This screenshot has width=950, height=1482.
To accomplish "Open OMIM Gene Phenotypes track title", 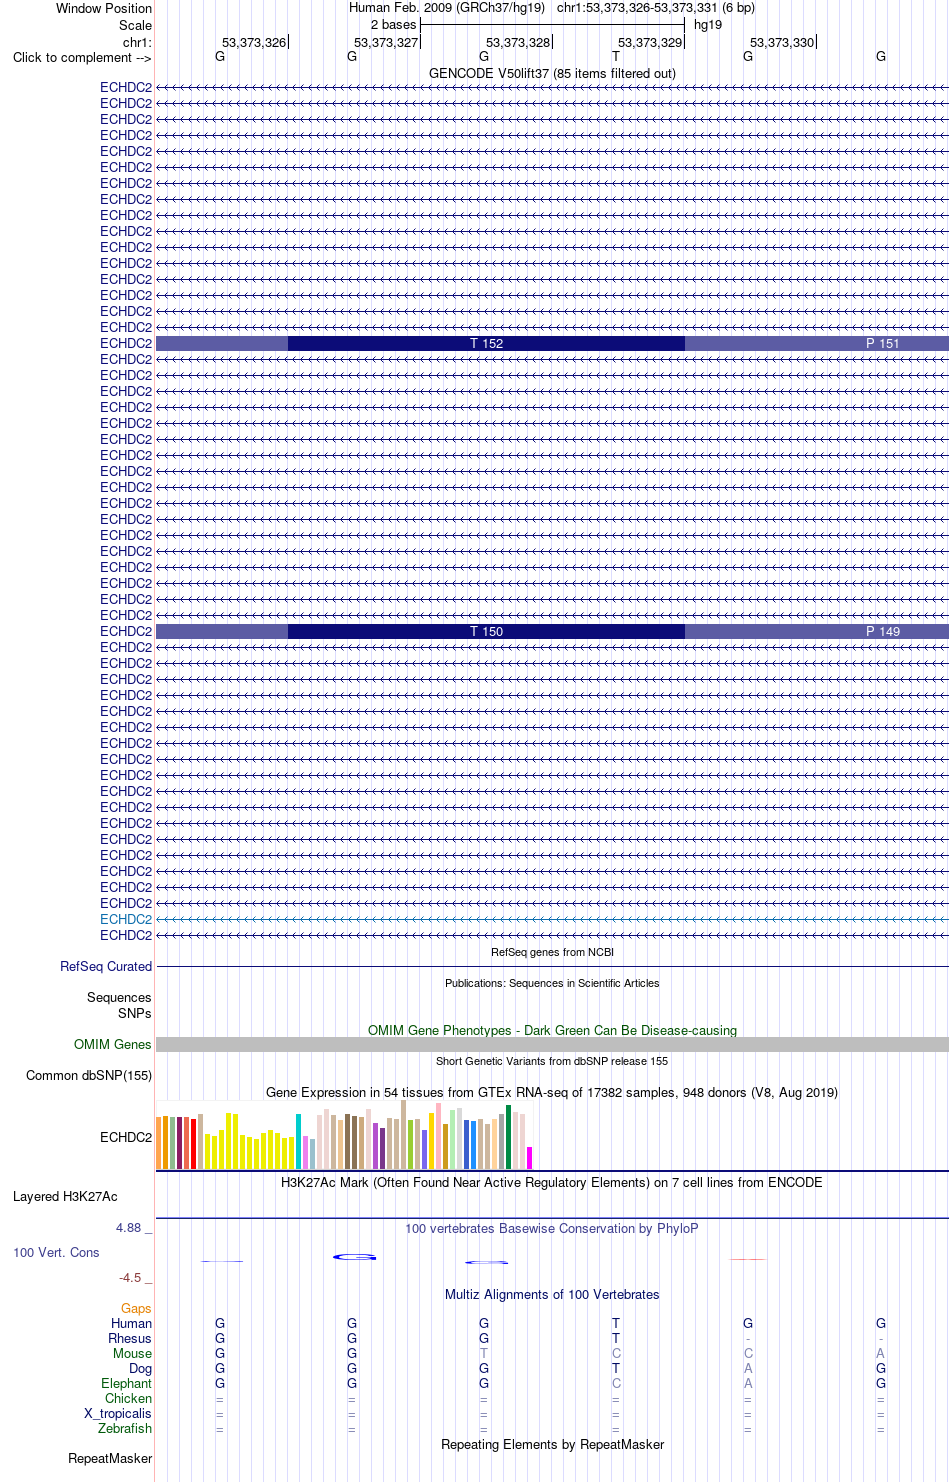I will coord(552,1030).
